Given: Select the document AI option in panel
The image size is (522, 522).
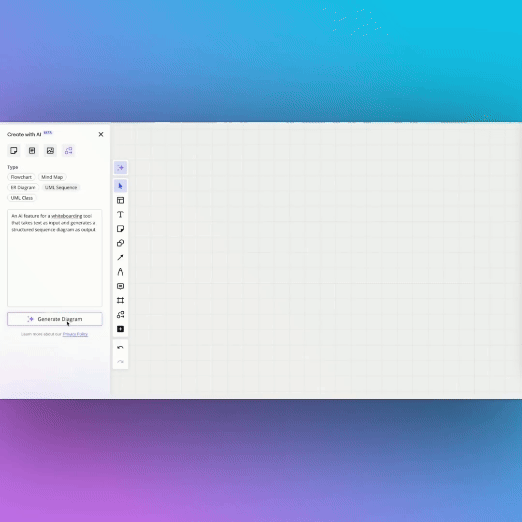Looking at the screenshot, I should click(x=32, y=151).
